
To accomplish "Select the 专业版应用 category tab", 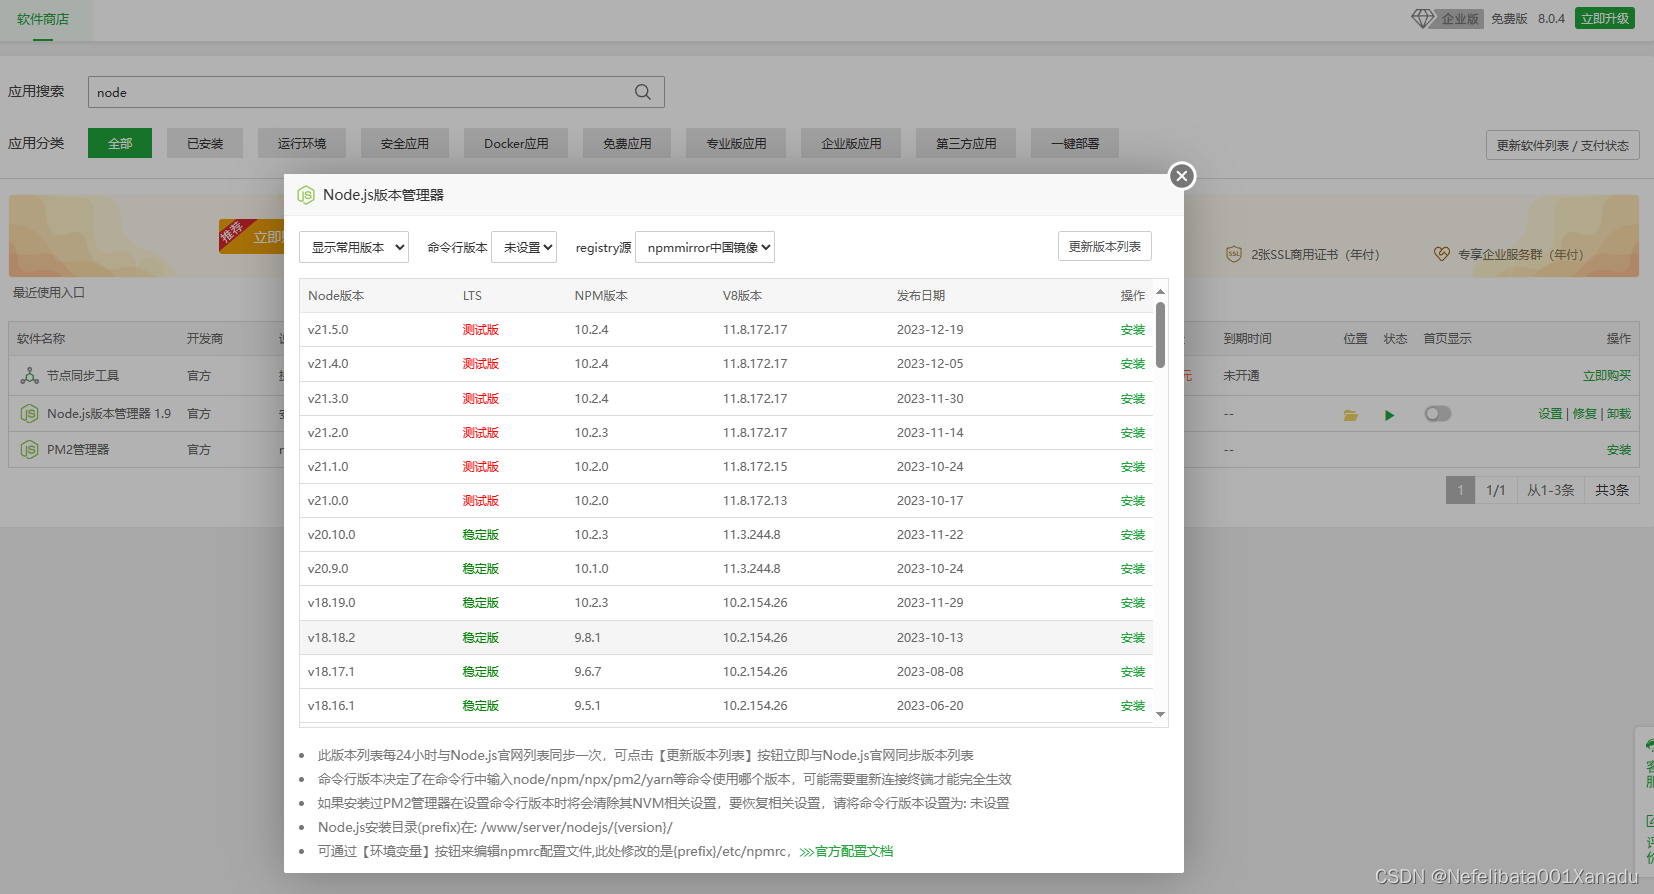I will 736,143.
